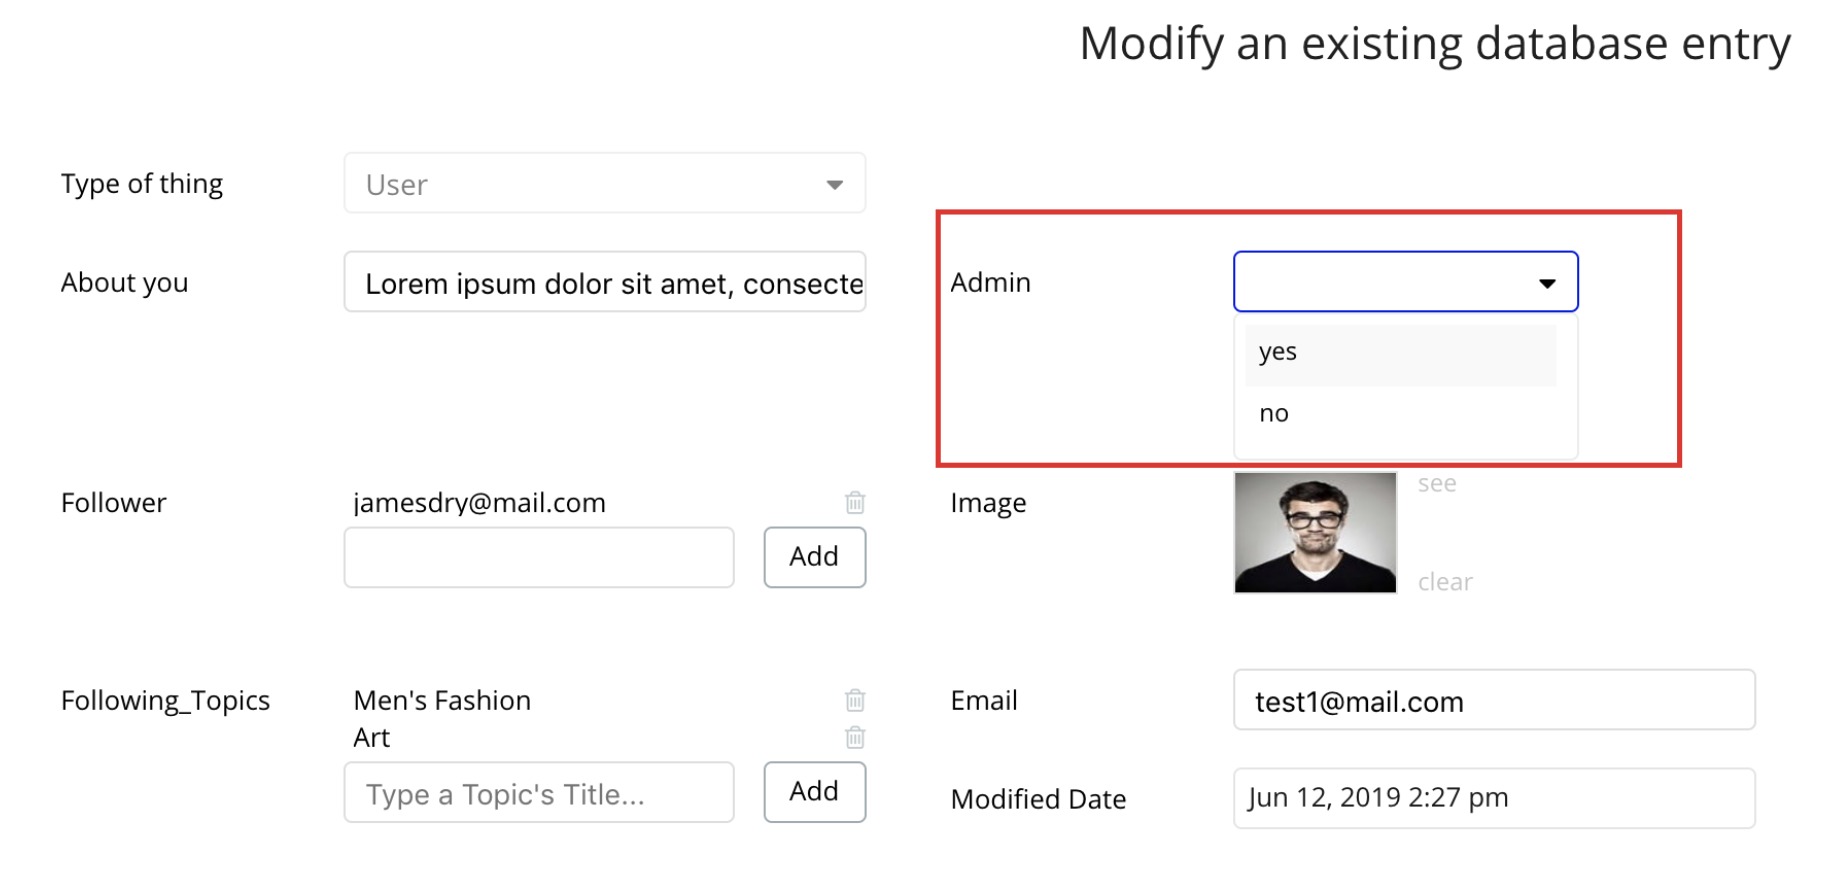Viewport: 1830px width, 888px height.
Task: Click the Type of thing dropdown arrow
Action: [834, 185]
